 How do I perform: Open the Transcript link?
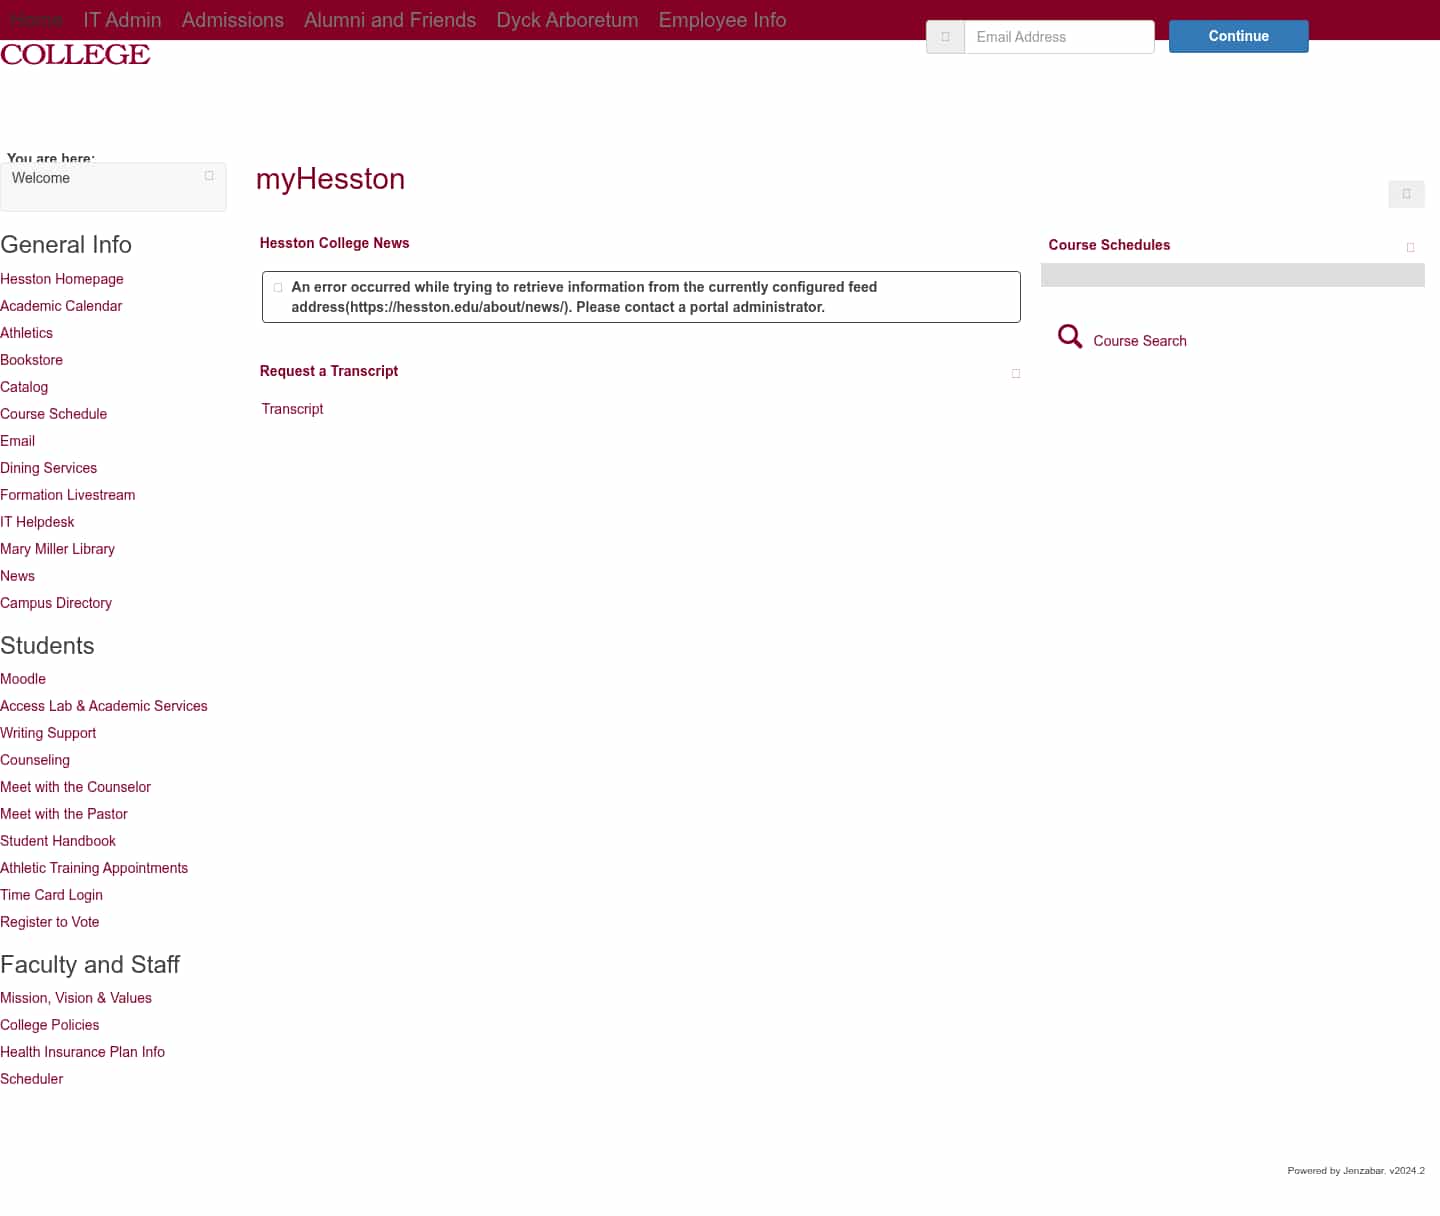coord(292,409)
